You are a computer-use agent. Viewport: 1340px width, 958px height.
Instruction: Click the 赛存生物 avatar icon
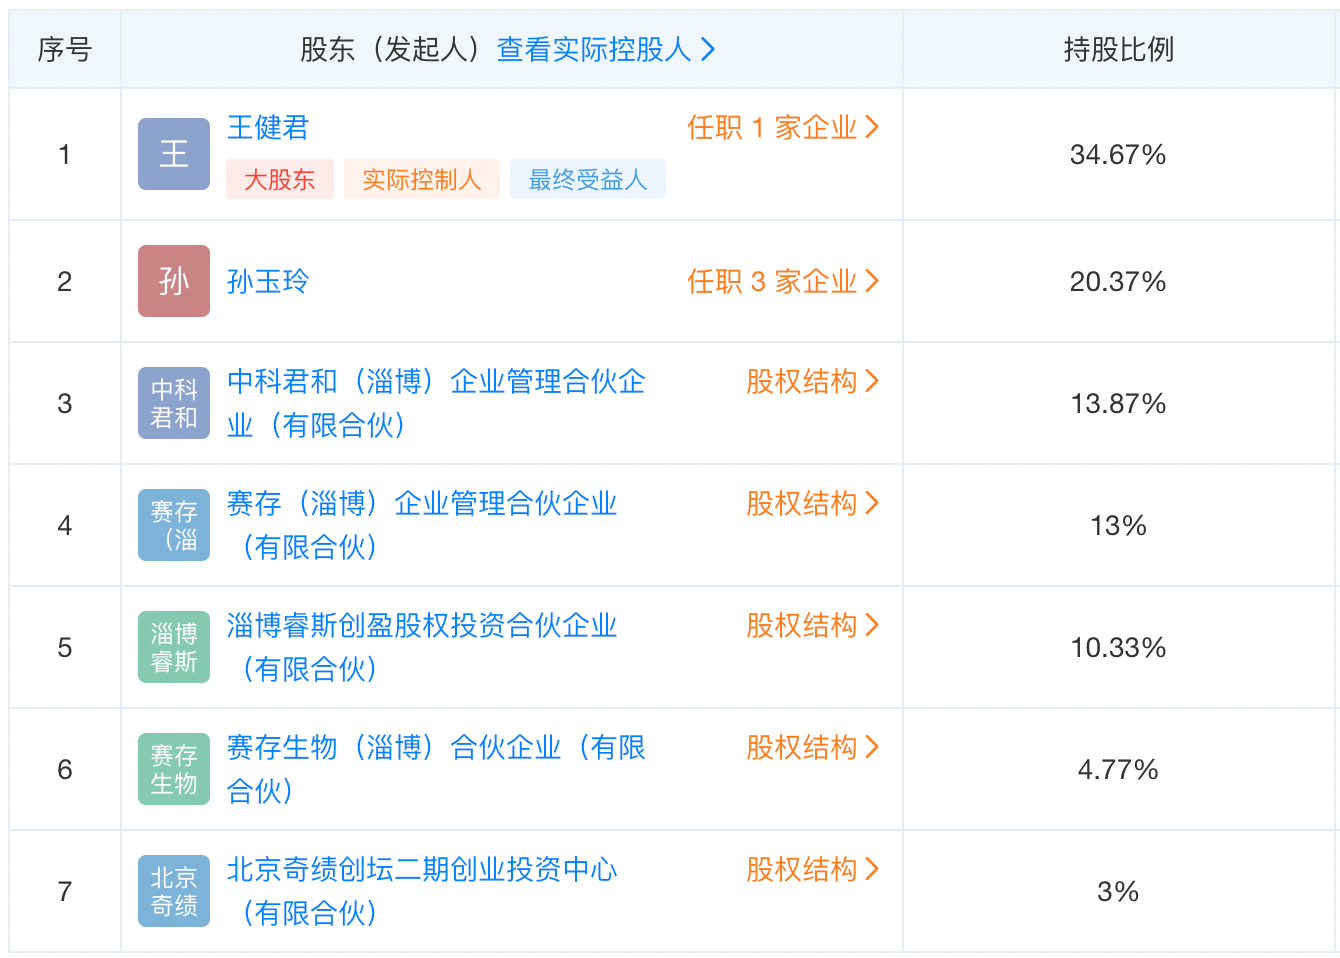pyautogui.click(x=174, y=769)
